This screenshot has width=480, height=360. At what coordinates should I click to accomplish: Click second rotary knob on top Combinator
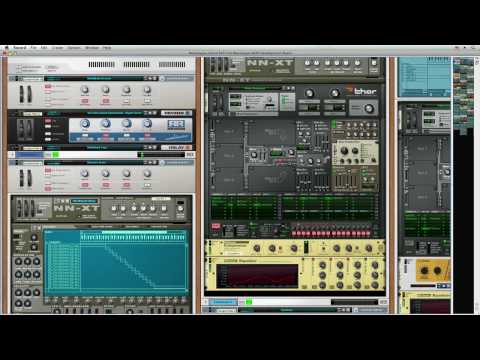106,90
